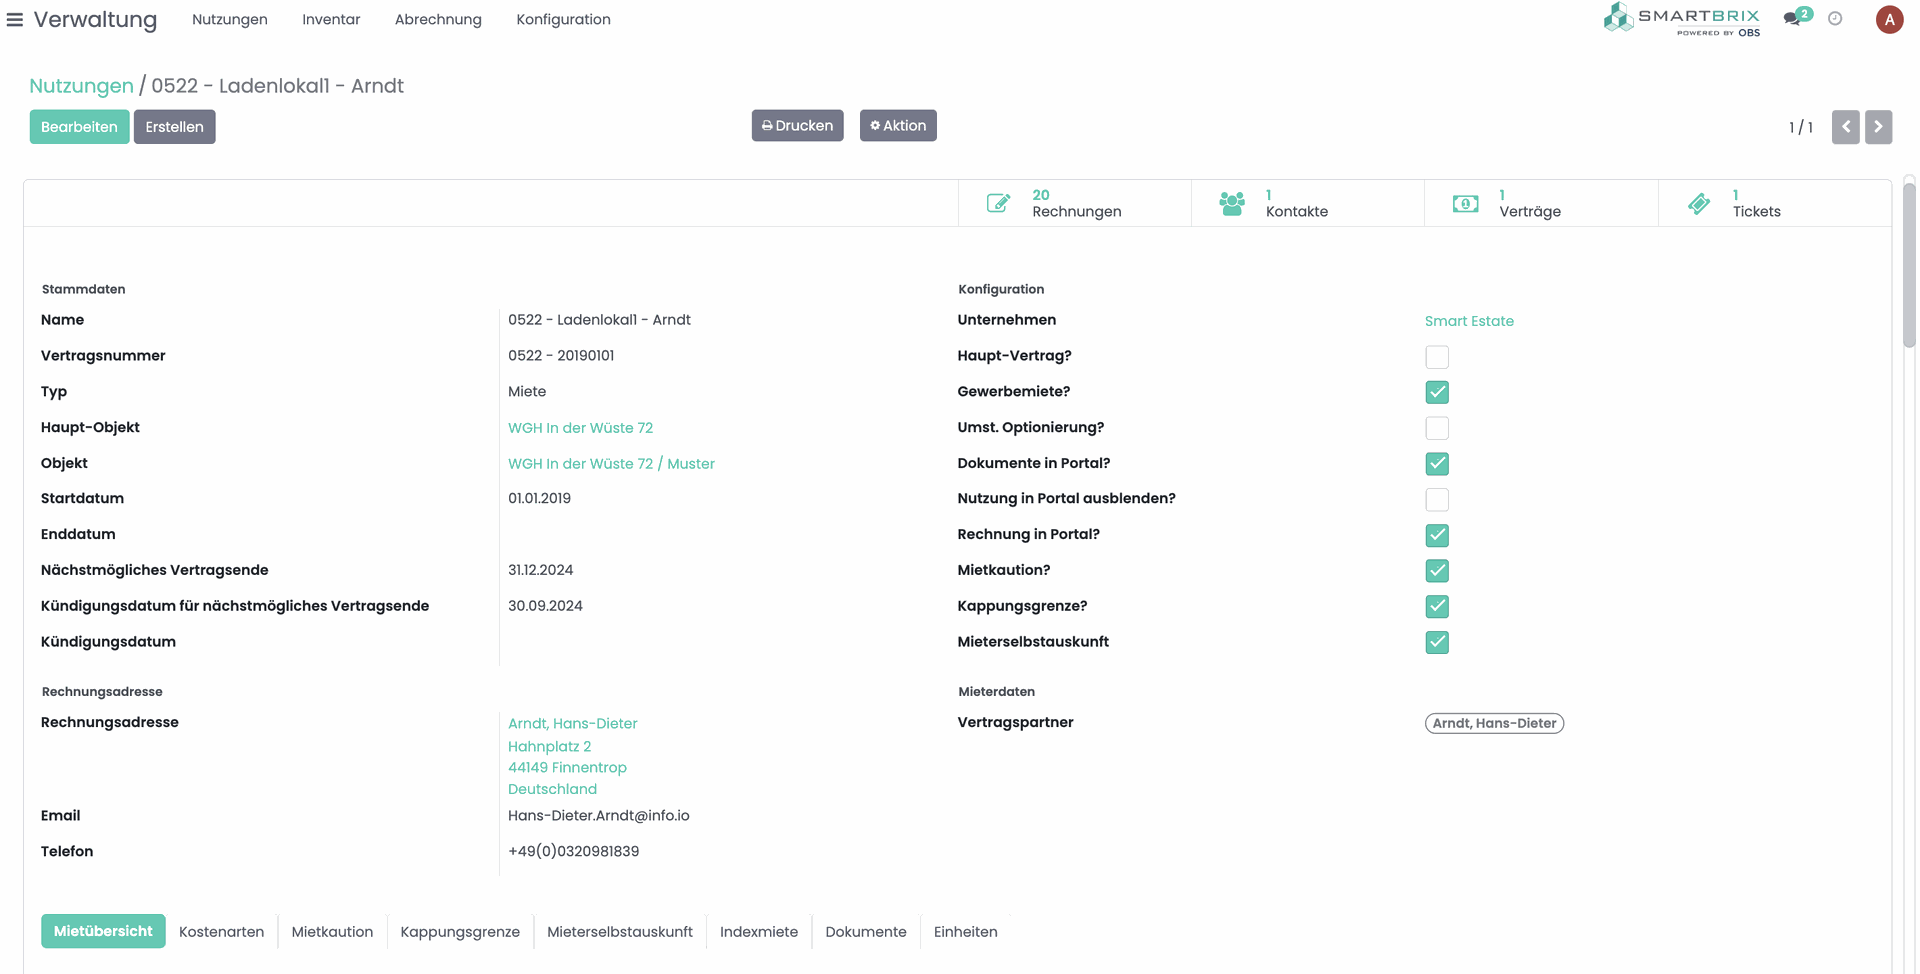Switch to Dokumente tab
This screenshot has height=974, width=1920.
pos(866,932)
